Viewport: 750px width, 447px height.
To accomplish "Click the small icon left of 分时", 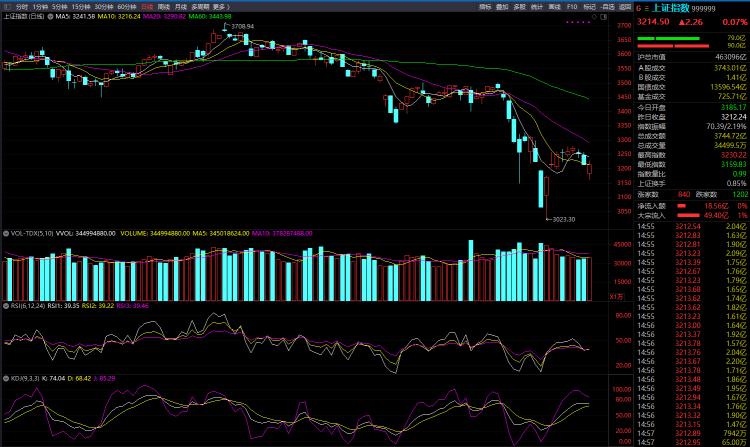I will 7,7.
